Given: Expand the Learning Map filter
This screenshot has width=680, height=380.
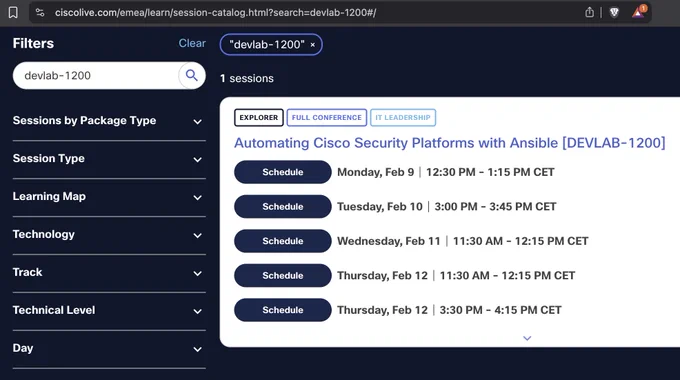Looking at the screenshot, I should [109, 197].
